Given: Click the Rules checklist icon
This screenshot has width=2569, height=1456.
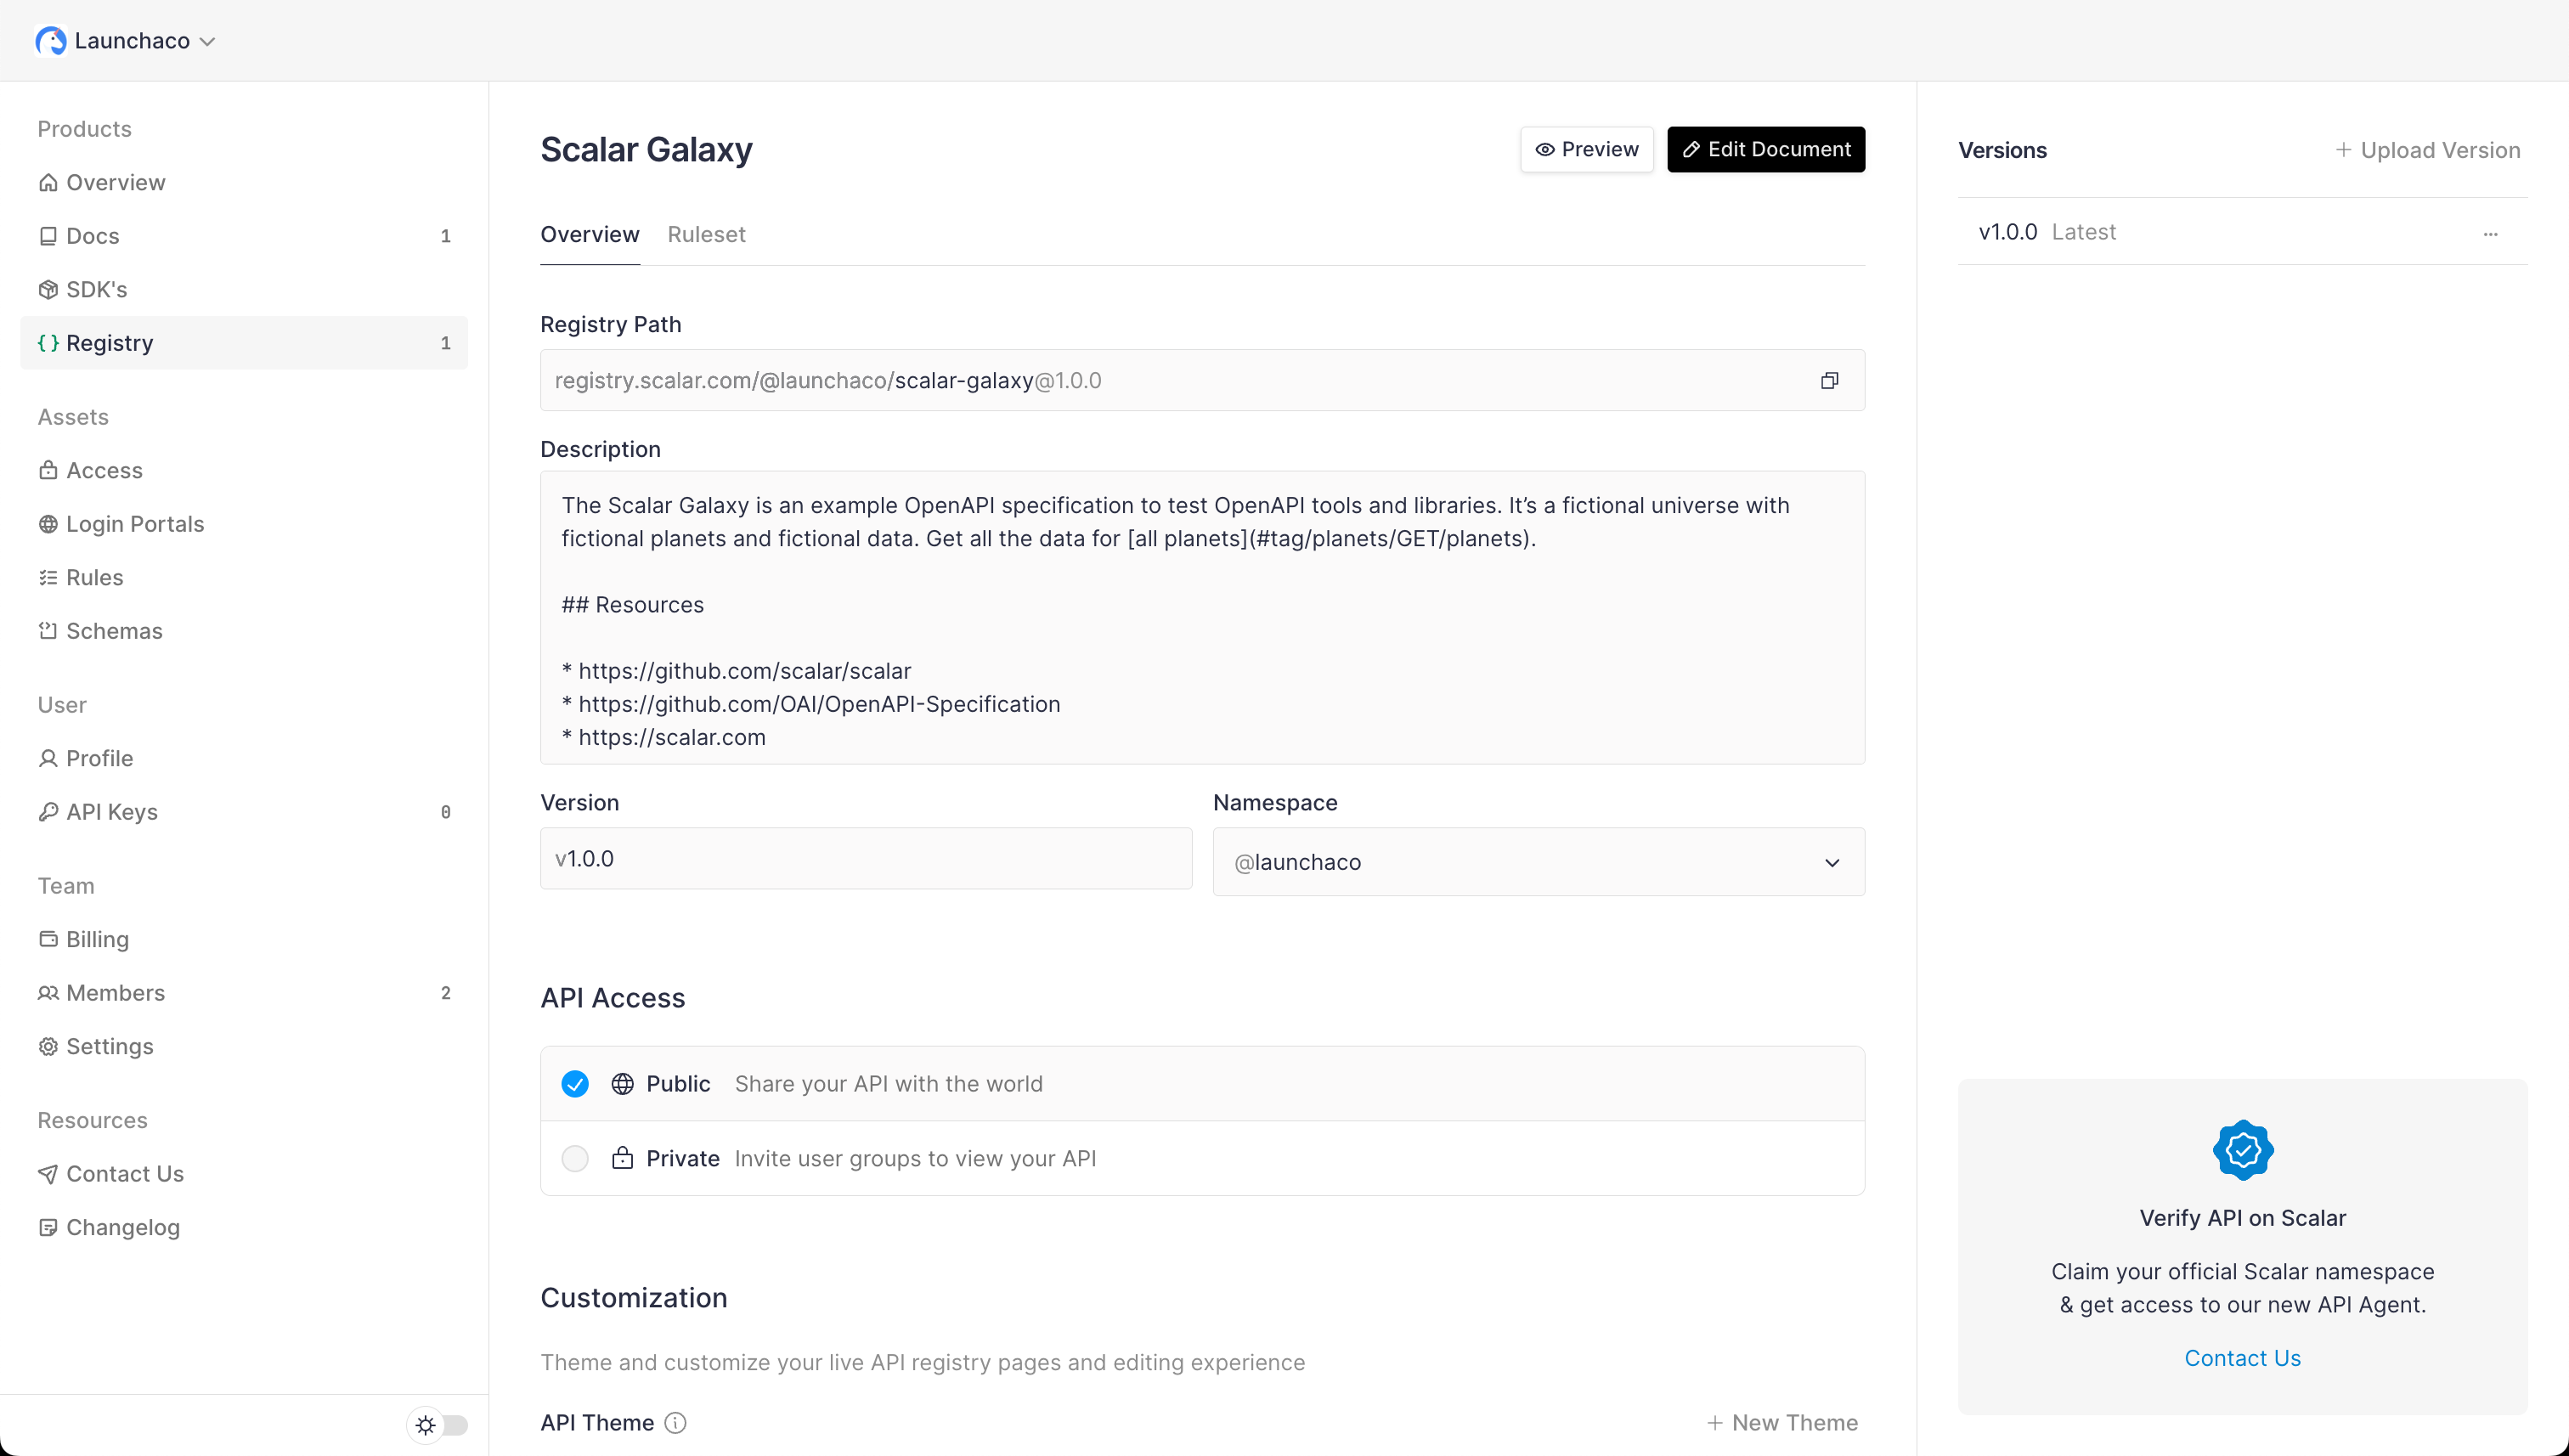Looking at the screenshot, I should click(x=48, y=577).
